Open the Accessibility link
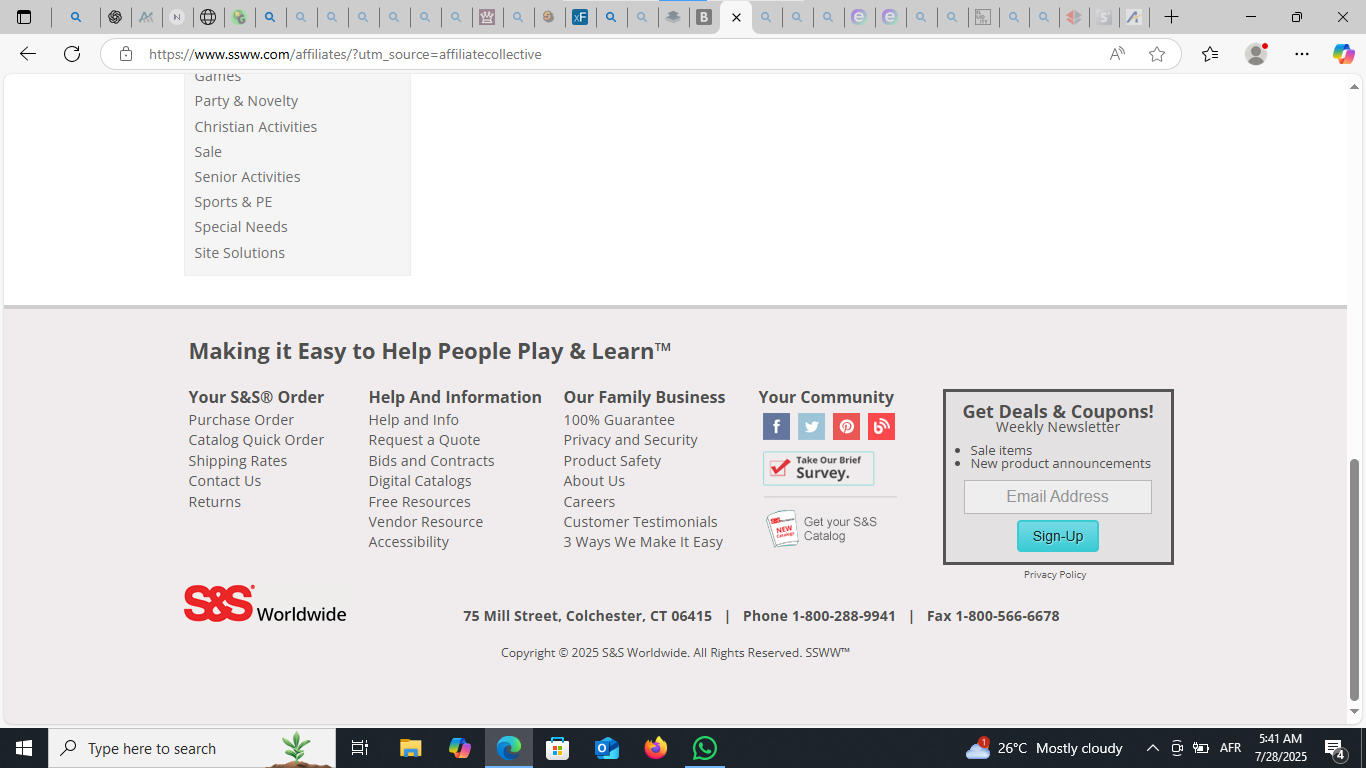The height and width of the screenshot is (768, 1366). tap(409, 542)
